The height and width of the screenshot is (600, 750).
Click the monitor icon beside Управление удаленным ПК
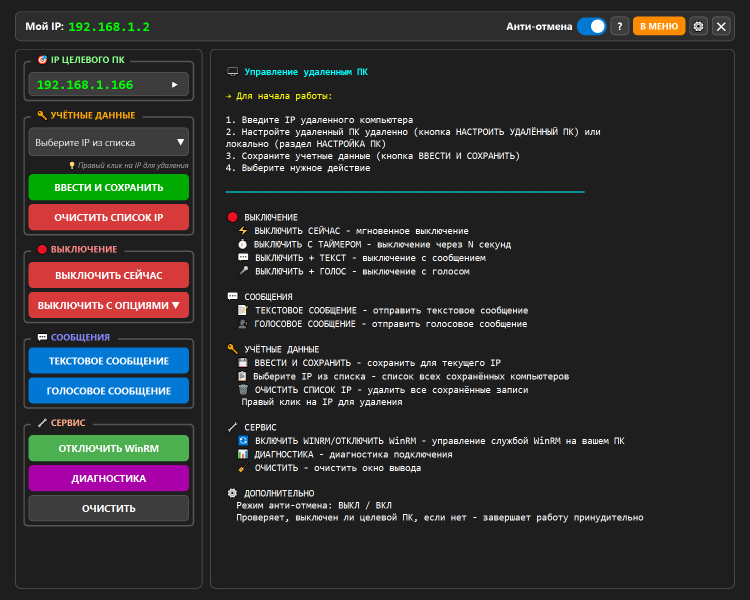pyautogui.click(x=233, y=72)
